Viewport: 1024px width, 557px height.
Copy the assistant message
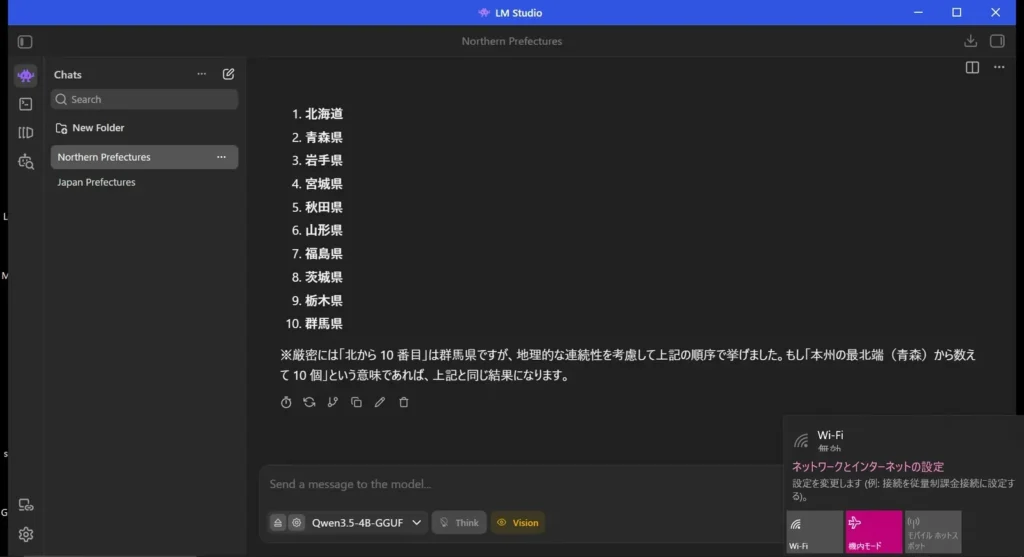[x=357, y=402]
